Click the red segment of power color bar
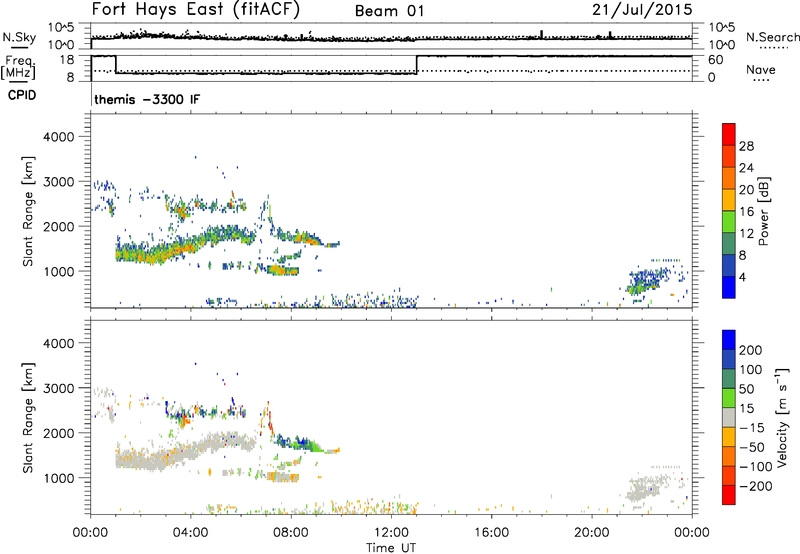Viewport: 800px width, 554px height. pyautogui.click(x=729, y=134)
